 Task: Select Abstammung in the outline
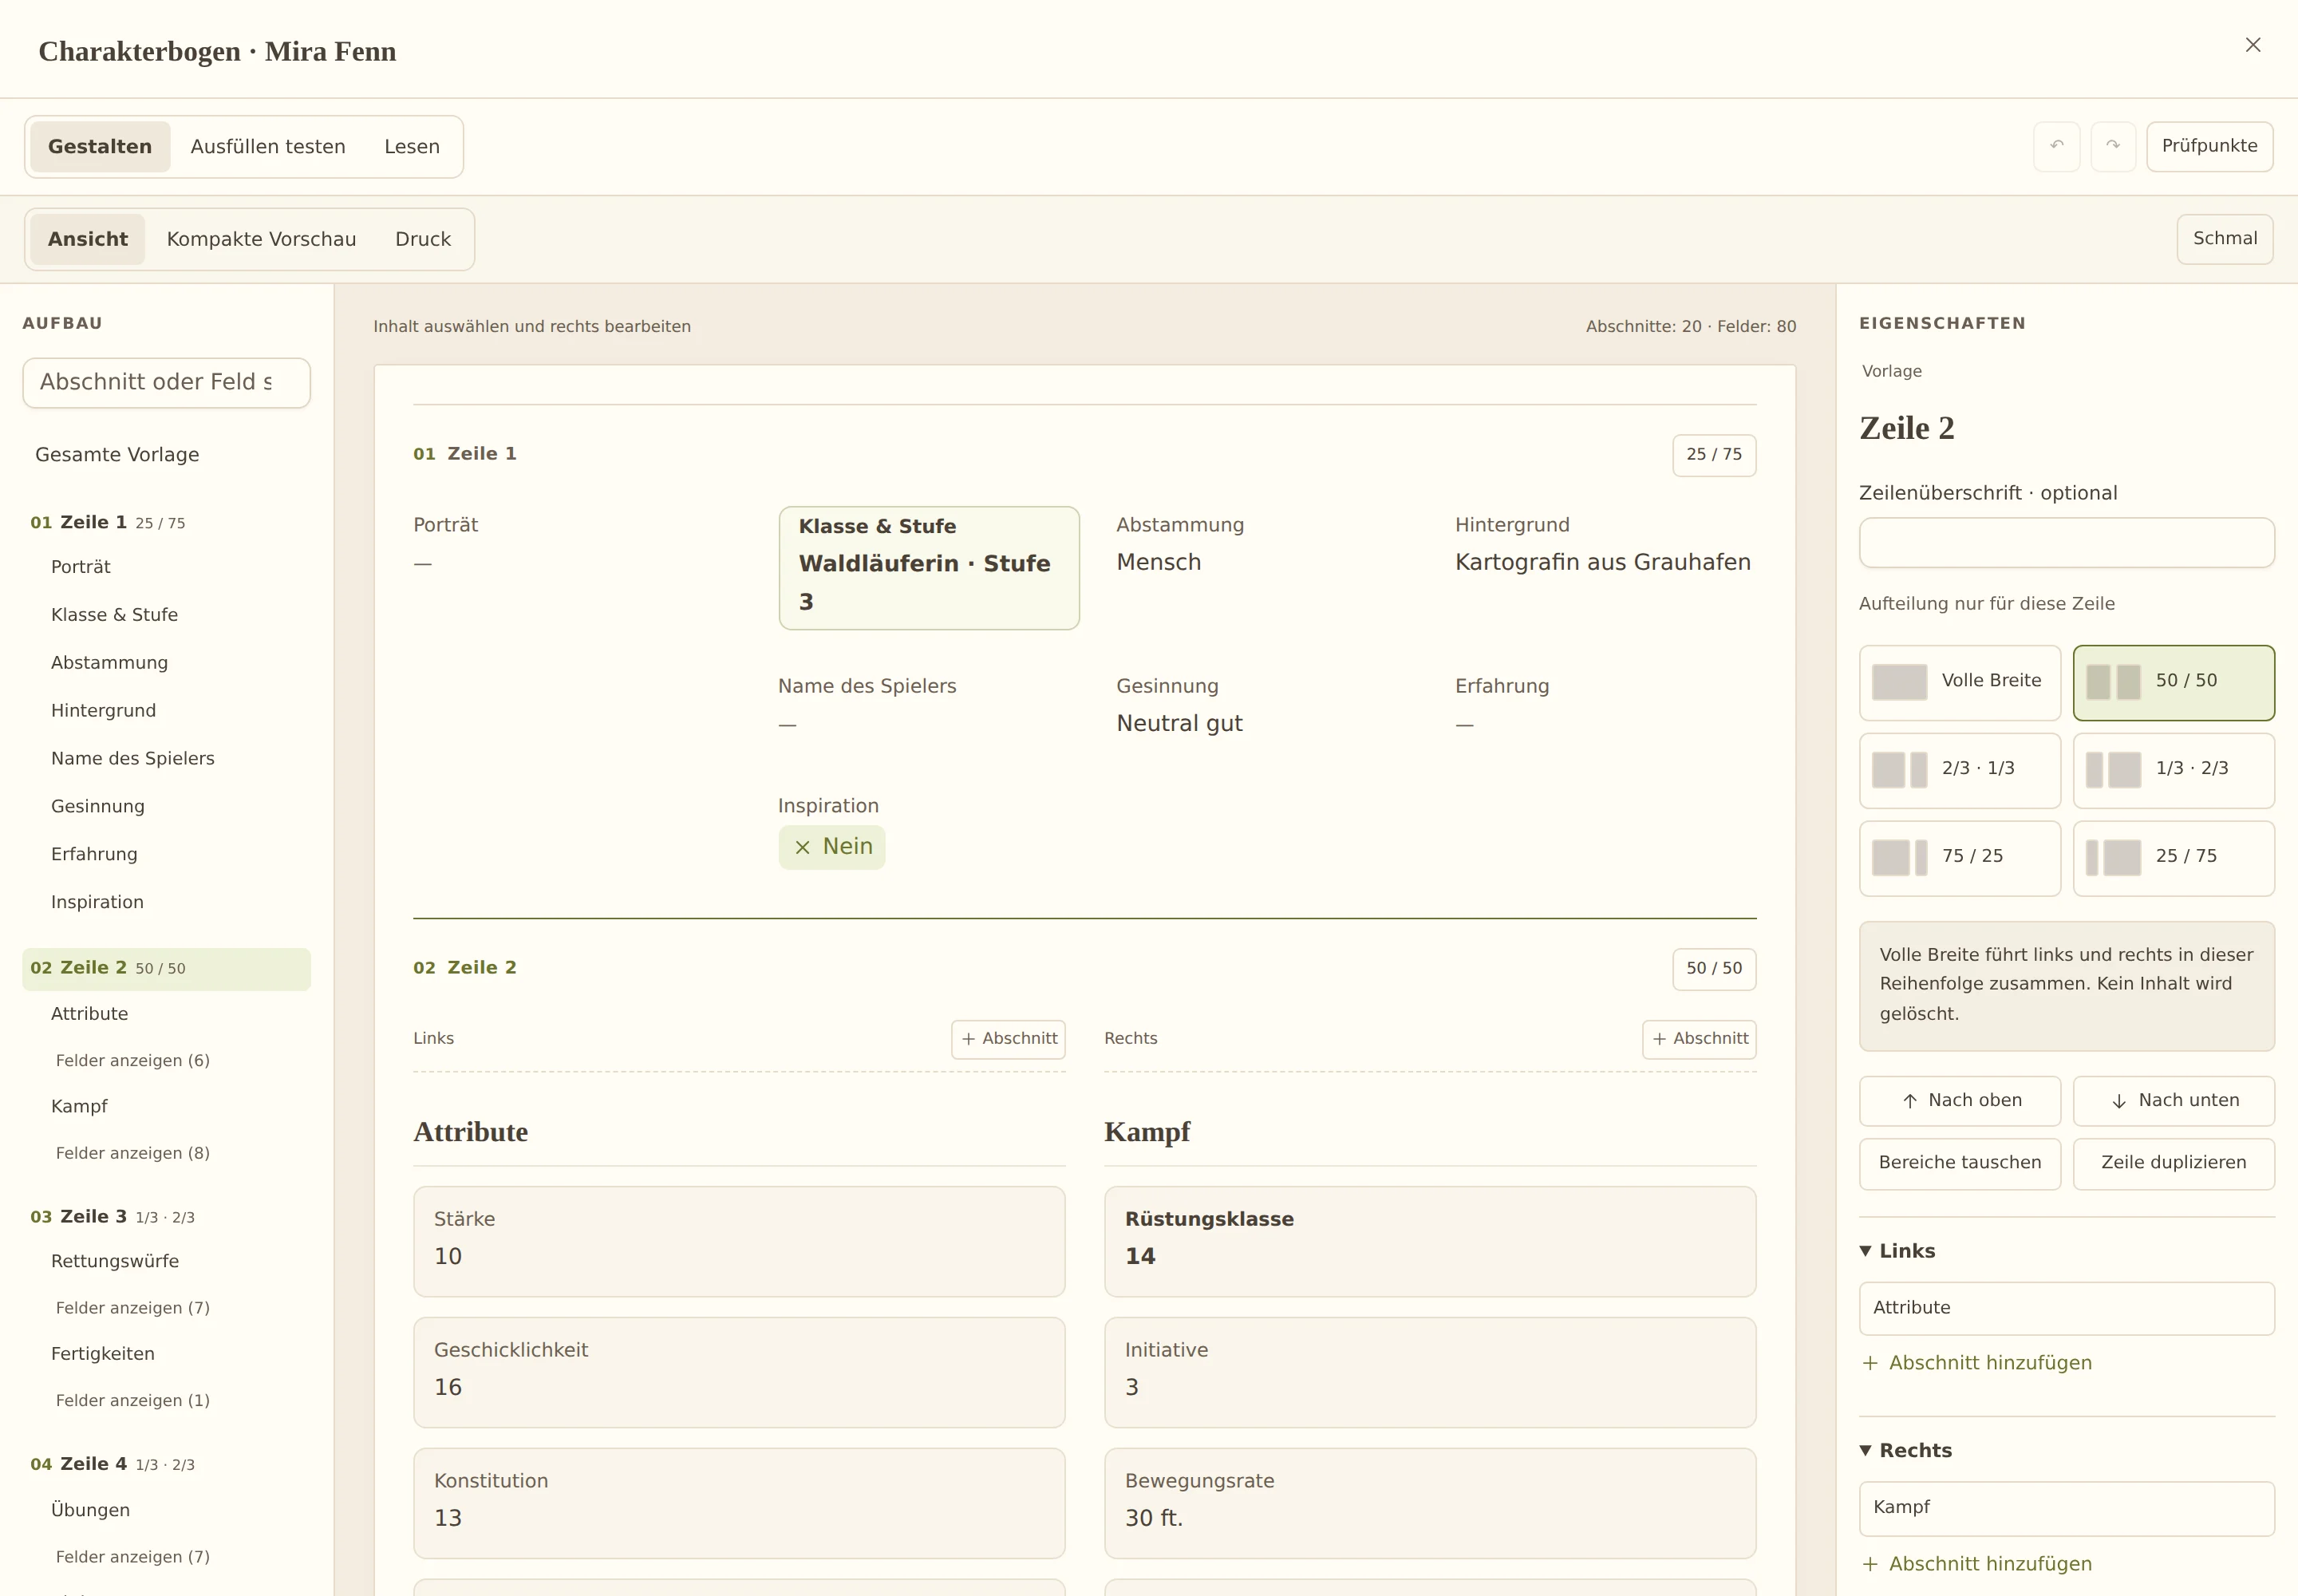[x=109, y=663]
